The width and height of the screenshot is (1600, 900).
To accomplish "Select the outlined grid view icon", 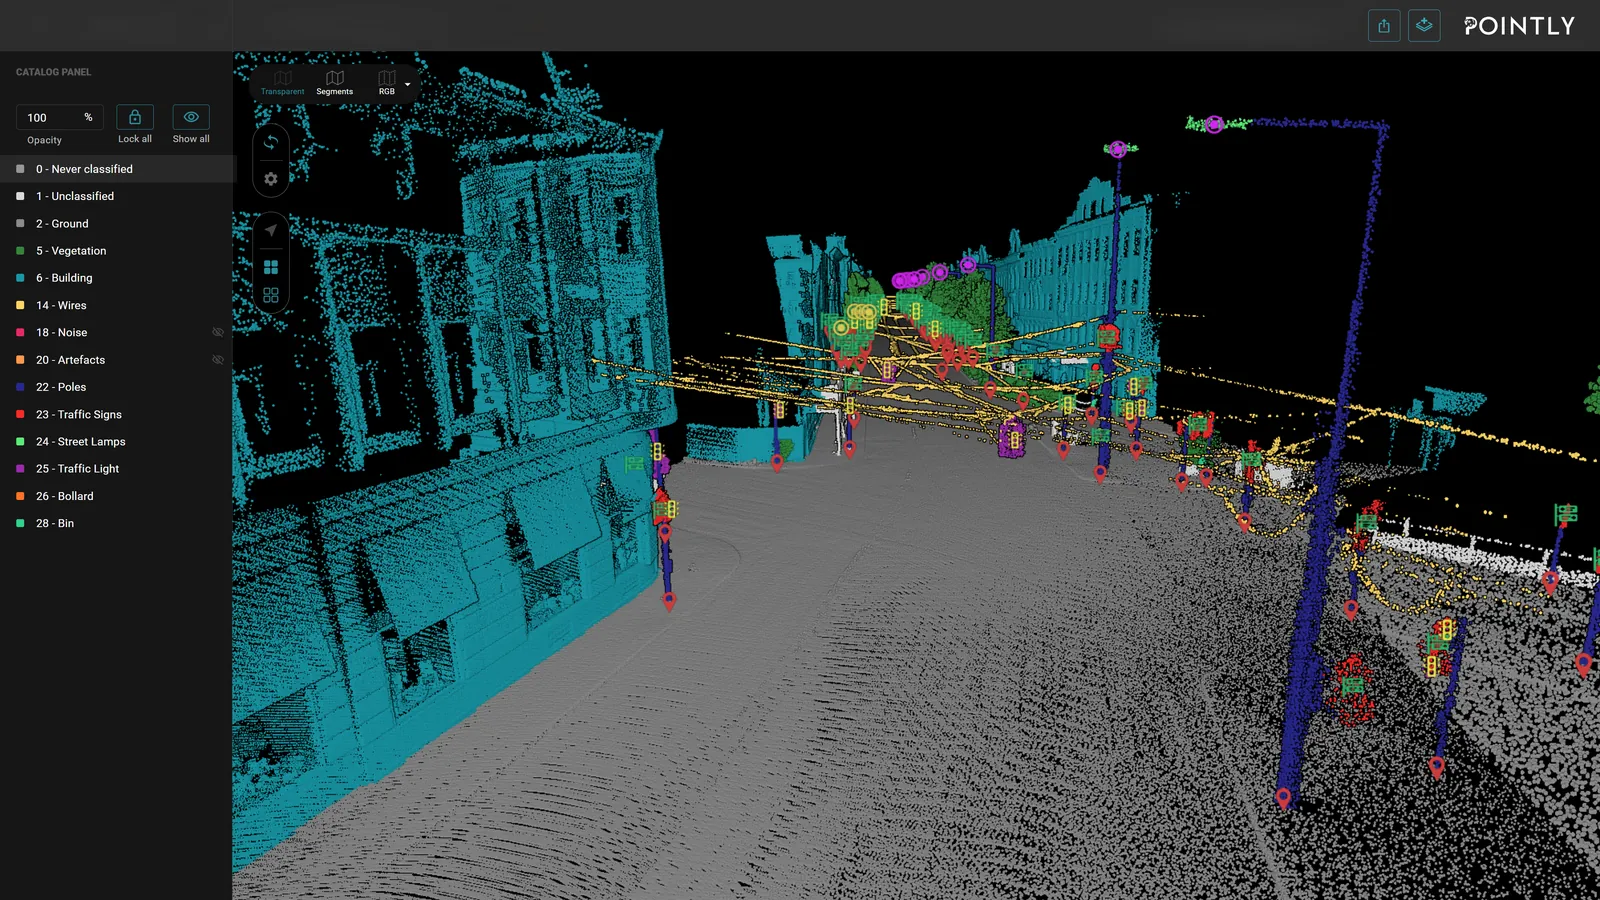I will pos(271,295).
